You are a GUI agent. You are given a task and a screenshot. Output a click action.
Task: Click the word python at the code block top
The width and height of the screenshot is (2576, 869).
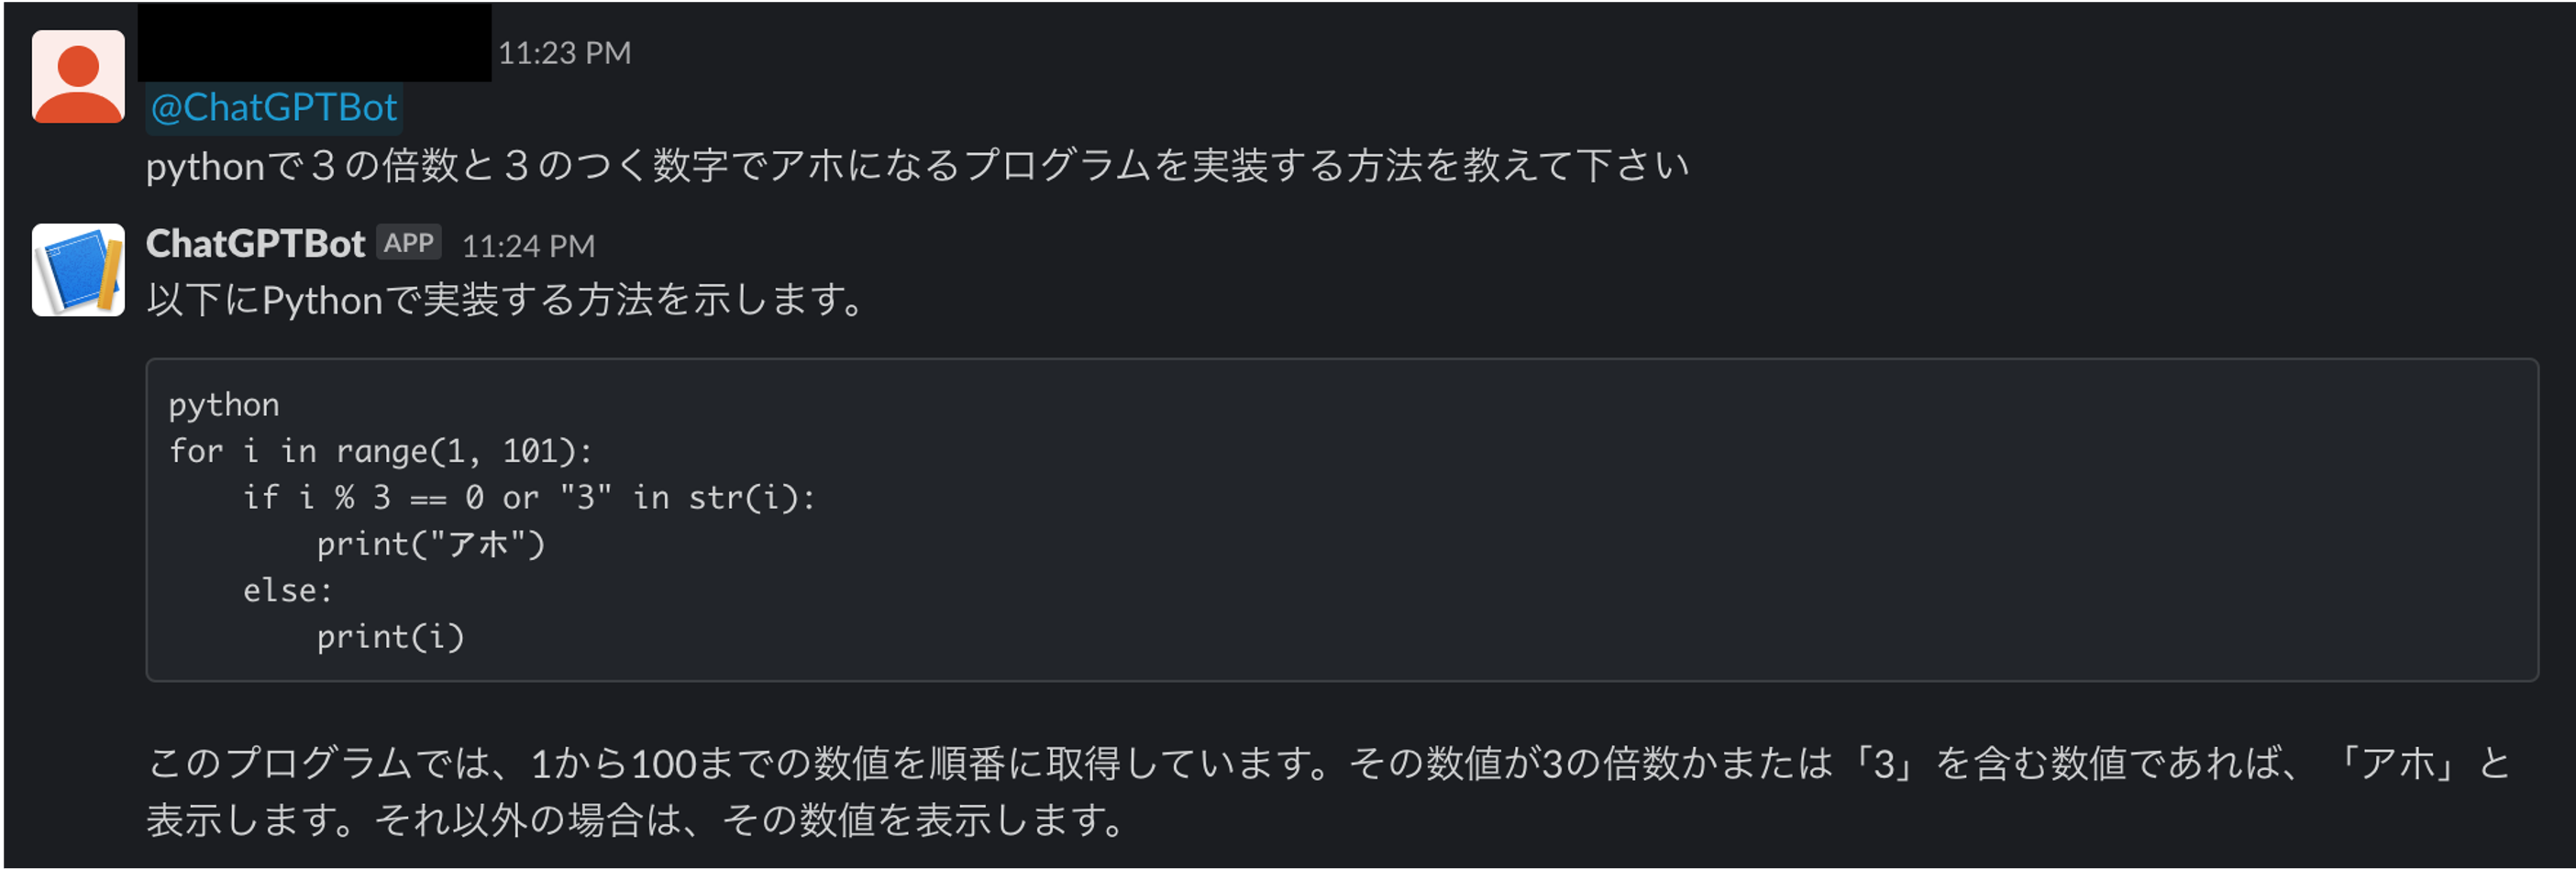point(222,404)
